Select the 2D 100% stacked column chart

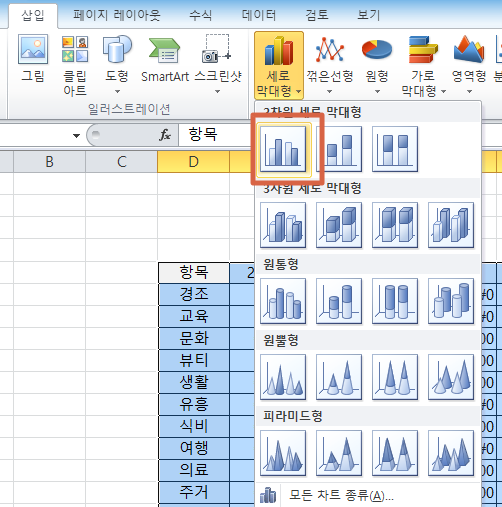pyautogui.click(x=395, y=149)
